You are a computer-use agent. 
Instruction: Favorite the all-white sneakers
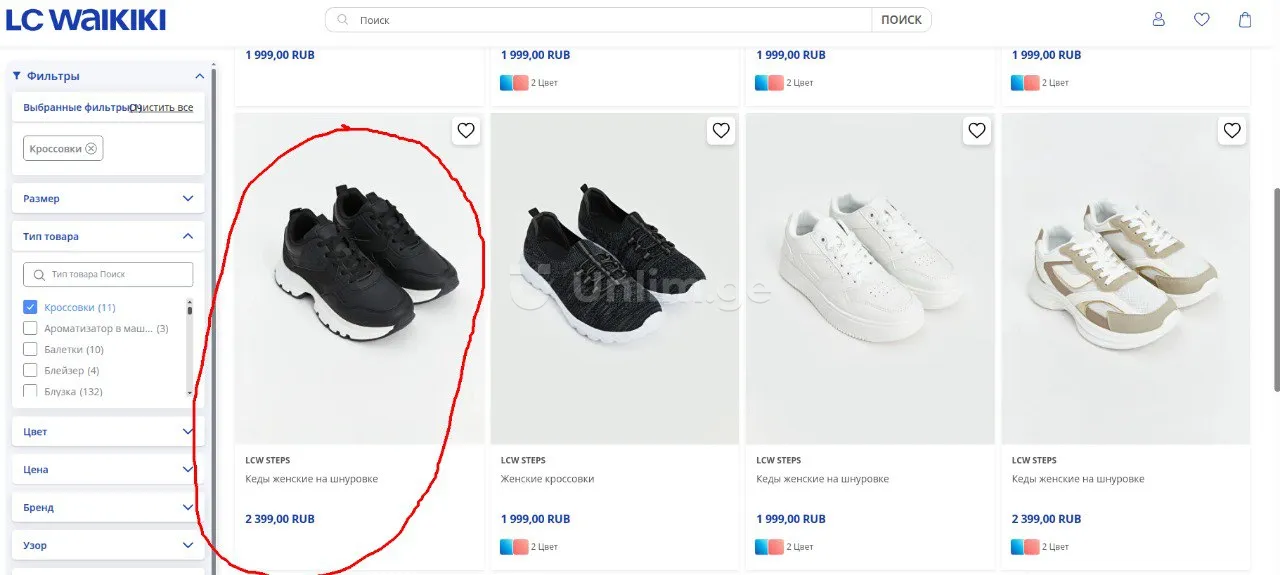977,130
